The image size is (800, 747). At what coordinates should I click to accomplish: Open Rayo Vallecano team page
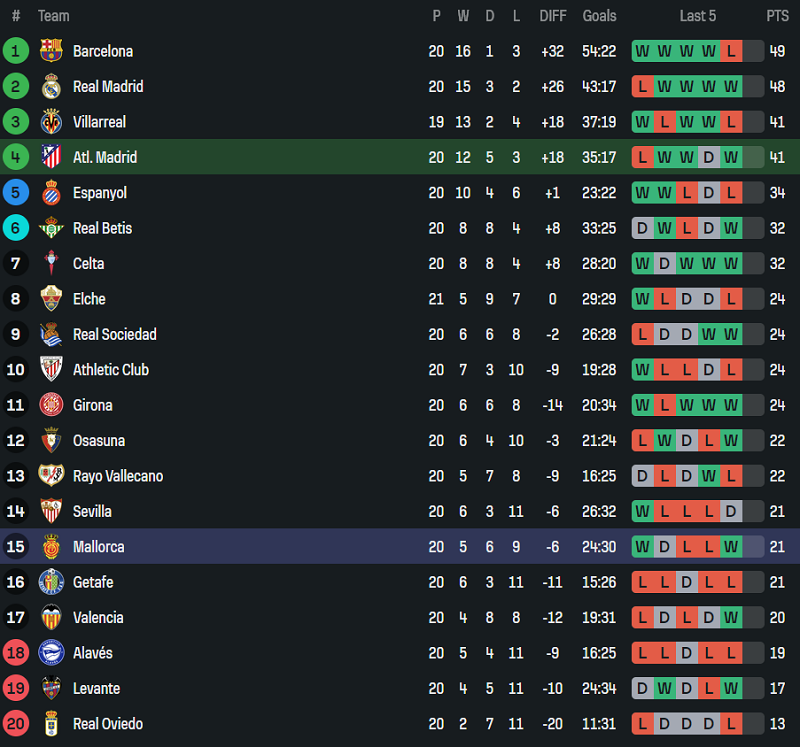[118, 476]
